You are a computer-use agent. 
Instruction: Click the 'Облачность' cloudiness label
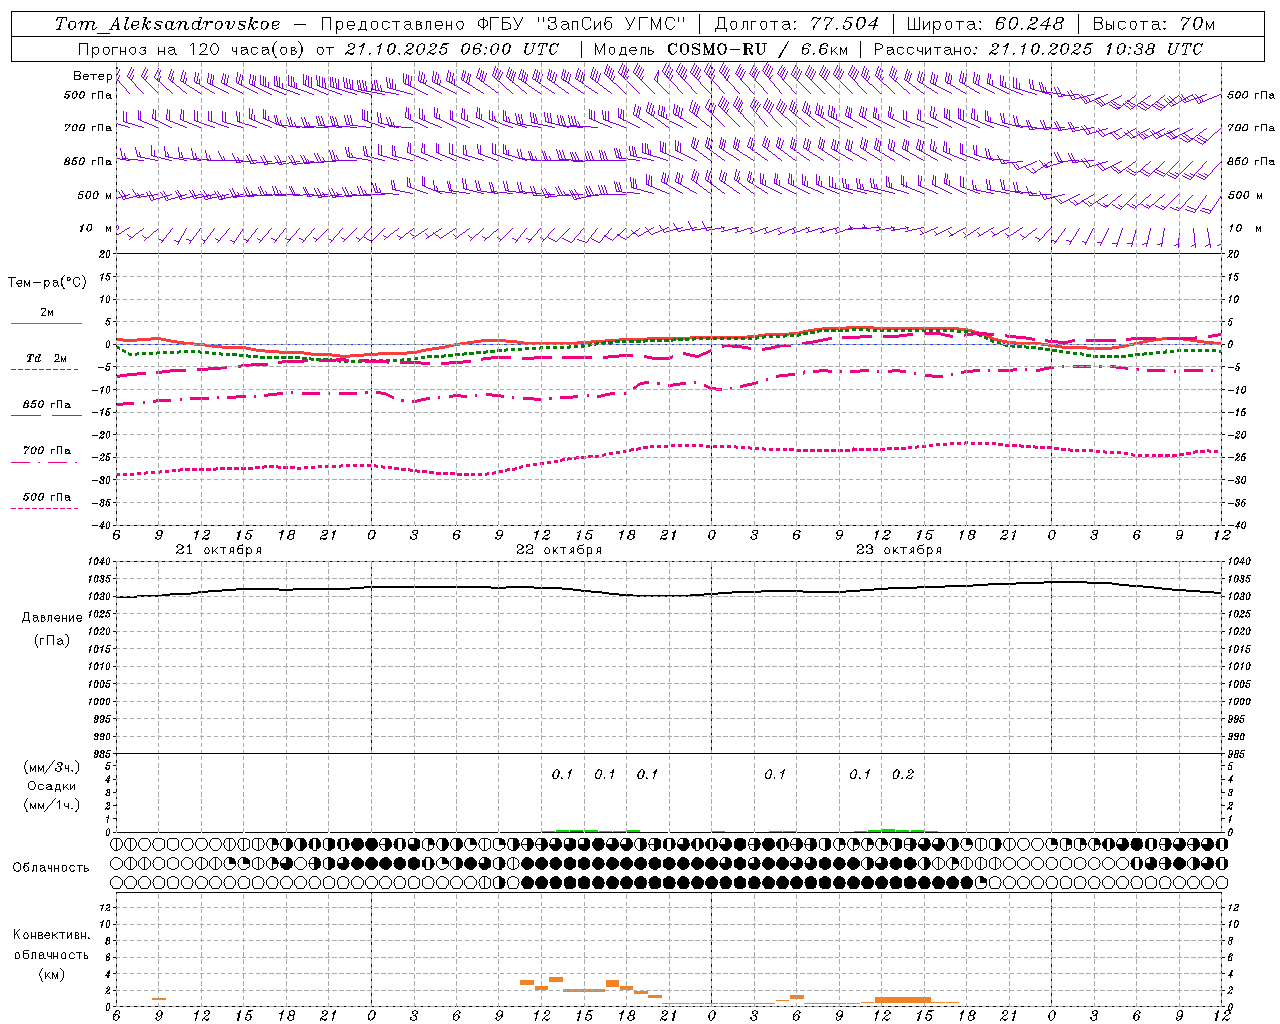coord(50,868)
